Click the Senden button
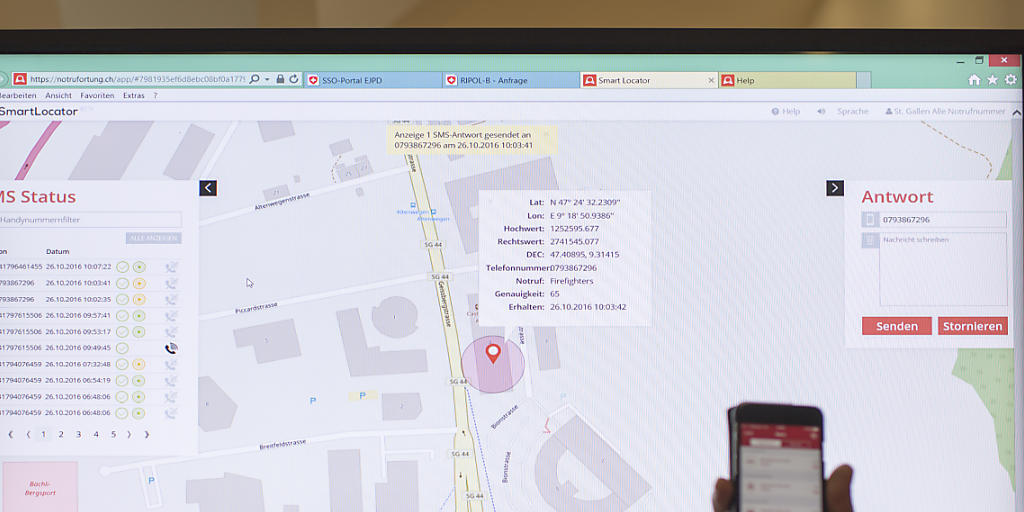 coord(897,326)
